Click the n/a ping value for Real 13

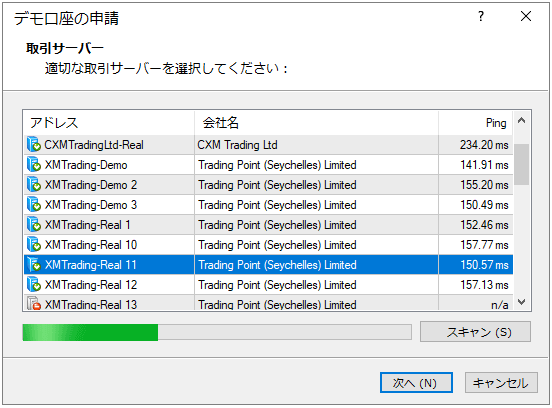tap(500, 305)
